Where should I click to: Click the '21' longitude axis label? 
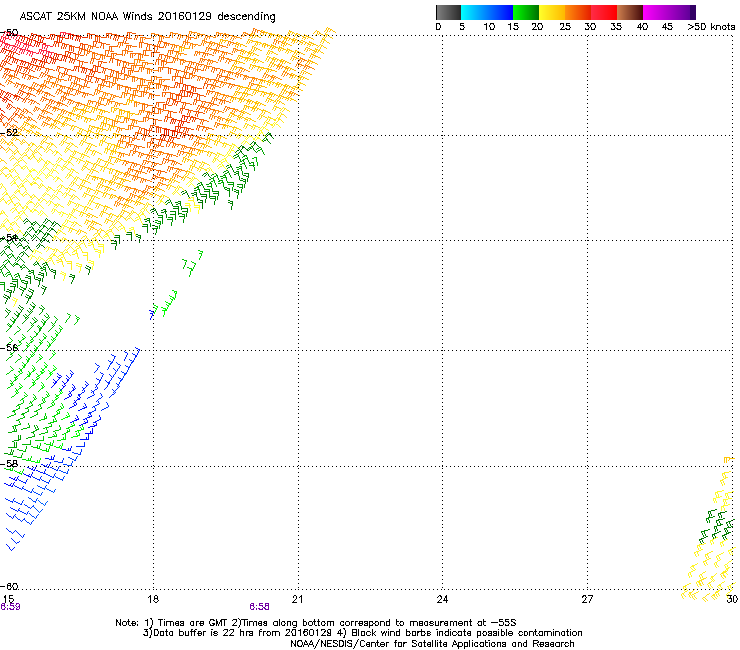(x=297, y=599)
